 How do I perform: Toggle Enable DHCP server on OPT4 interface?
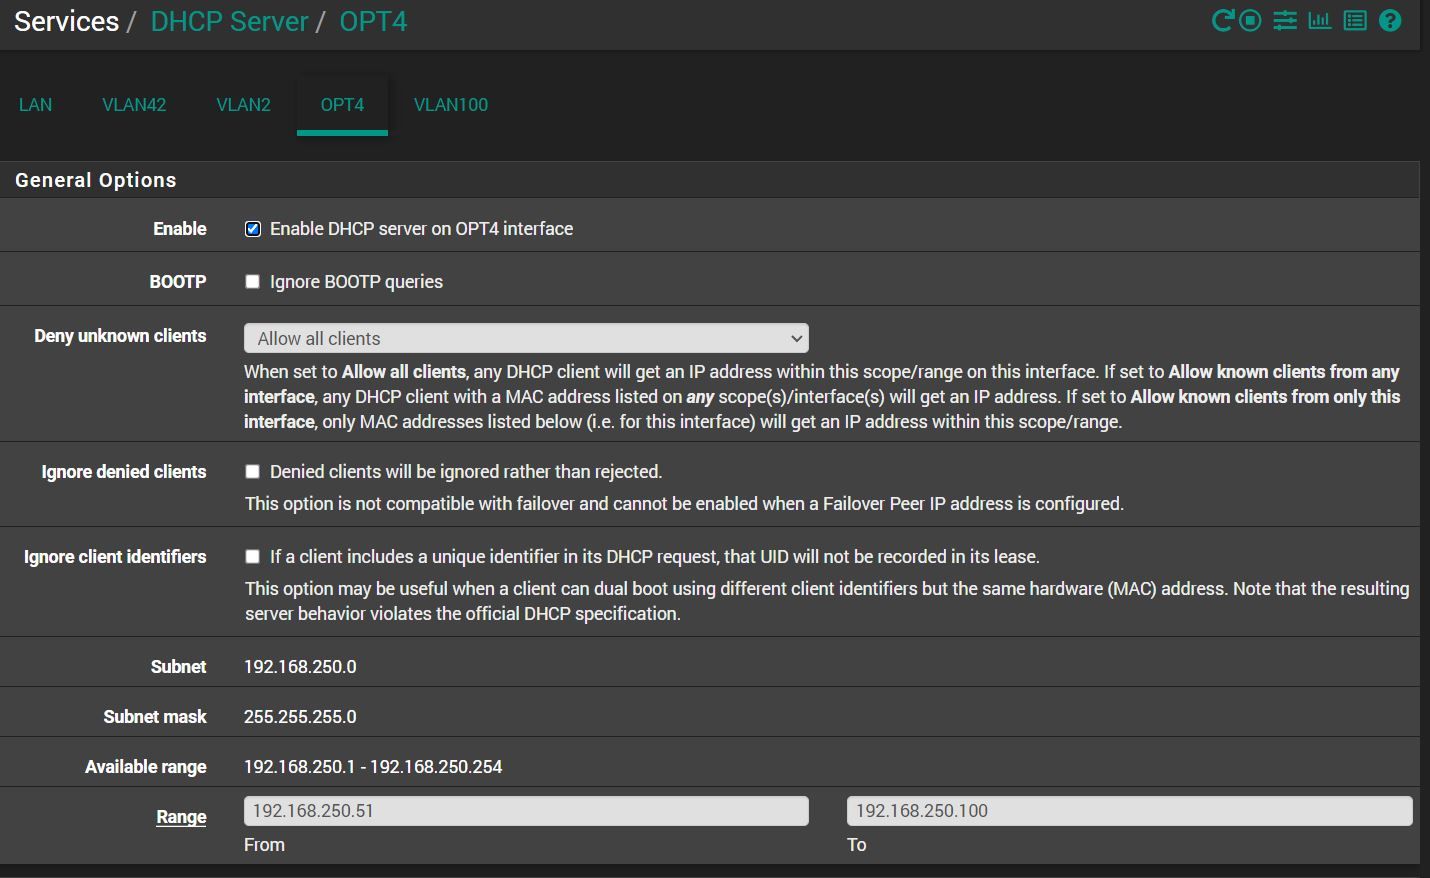[253, 229]
